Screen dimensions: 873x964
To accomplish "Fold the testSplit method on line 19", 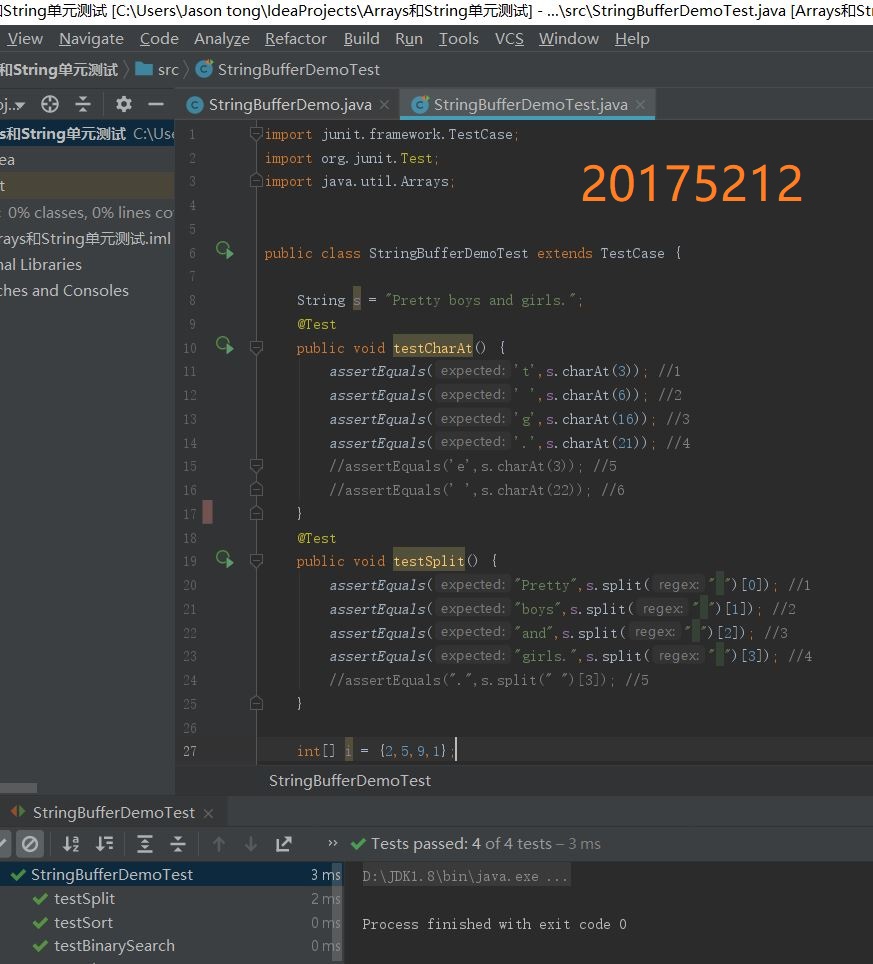I will point(256,560).
